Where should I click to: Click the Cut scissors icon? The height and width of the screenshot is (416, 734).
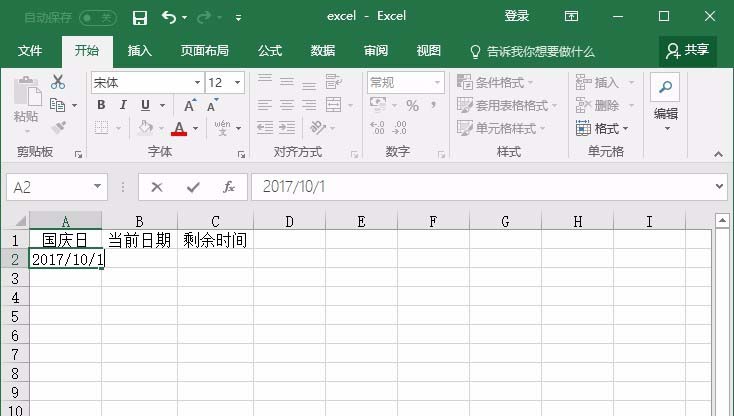[58, 82]
